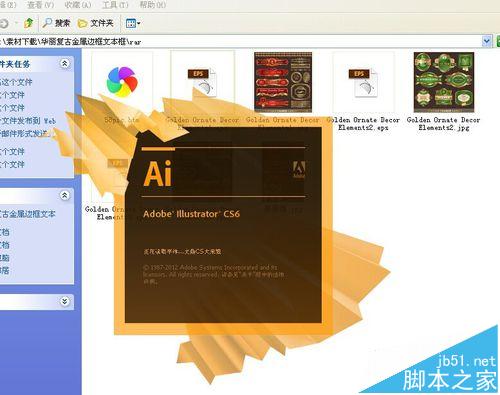Click the 这个文件 rename task link
The height and width of the screenshot is (395, 500).
point(16,82)
